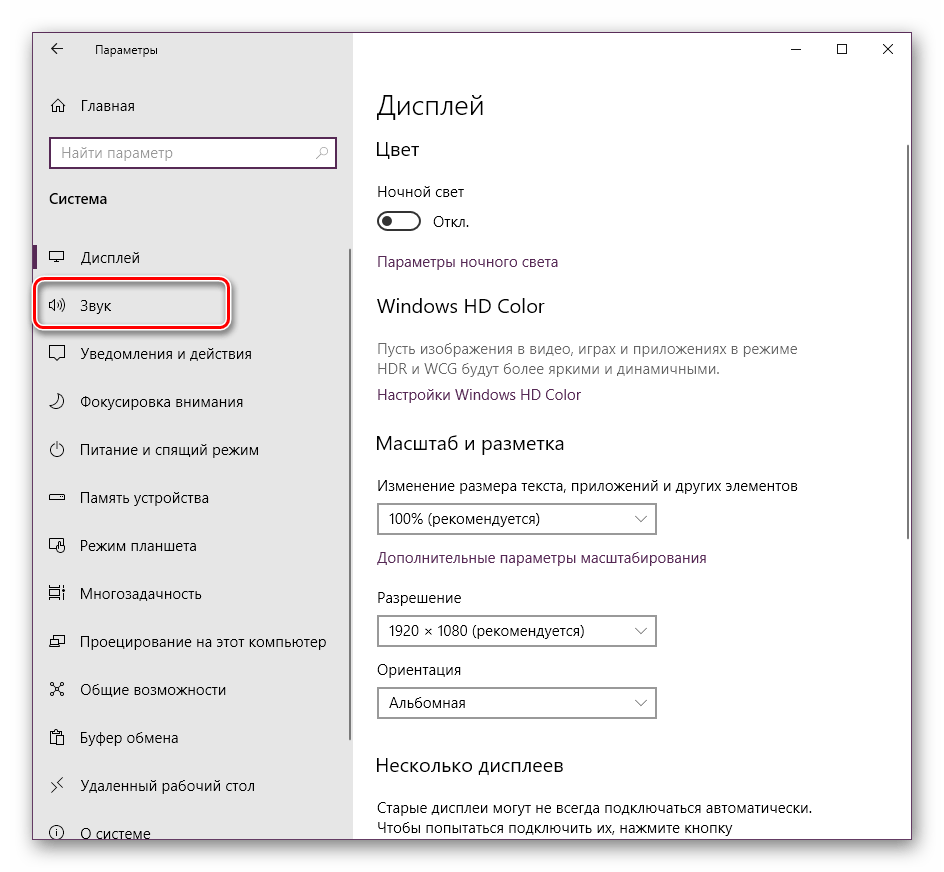
Task: Click the back arrow in title bar
Action: click(x=57, y=49)
